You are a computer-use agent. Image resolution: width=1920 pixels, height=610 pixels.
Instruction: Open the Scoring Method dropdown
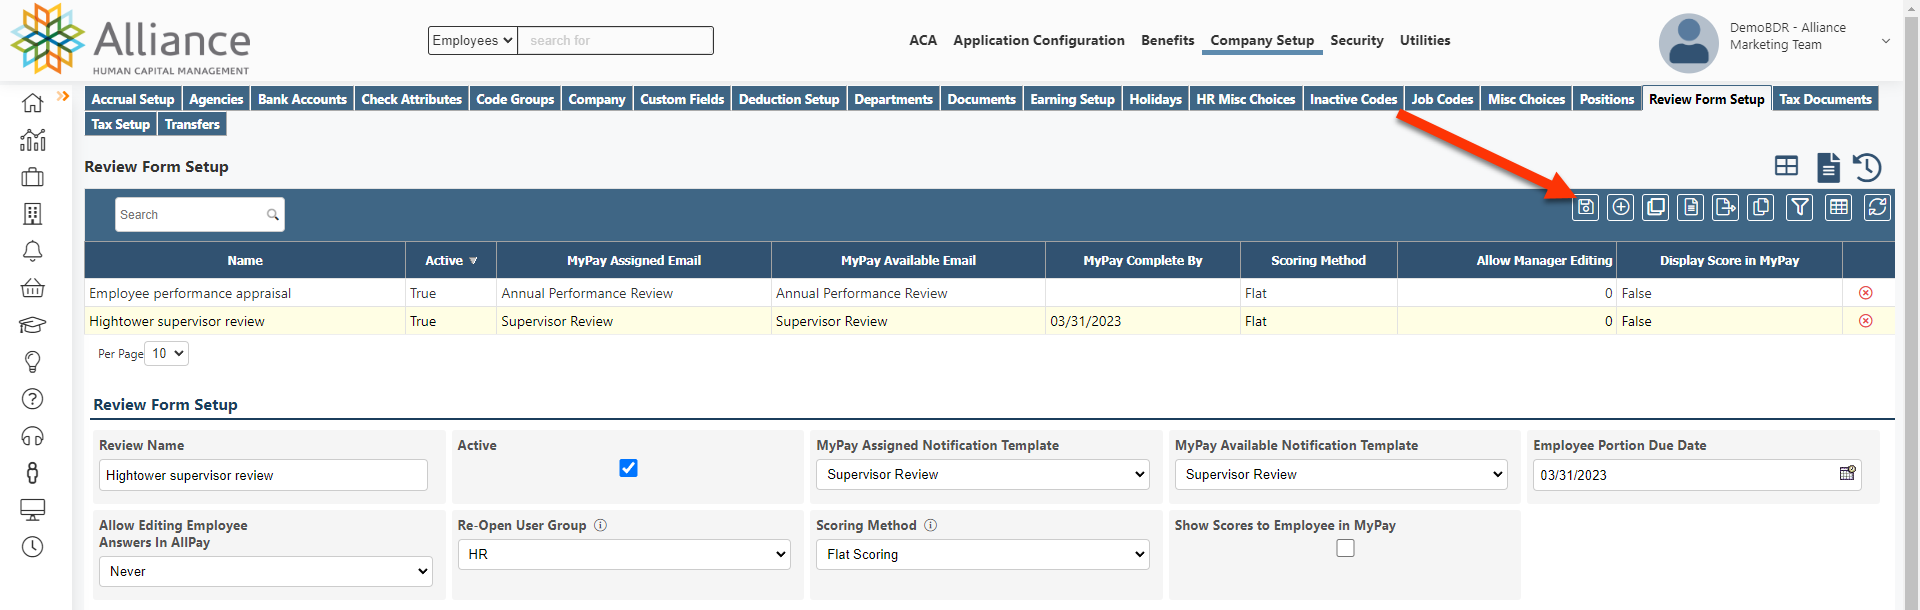coord(982,554)
